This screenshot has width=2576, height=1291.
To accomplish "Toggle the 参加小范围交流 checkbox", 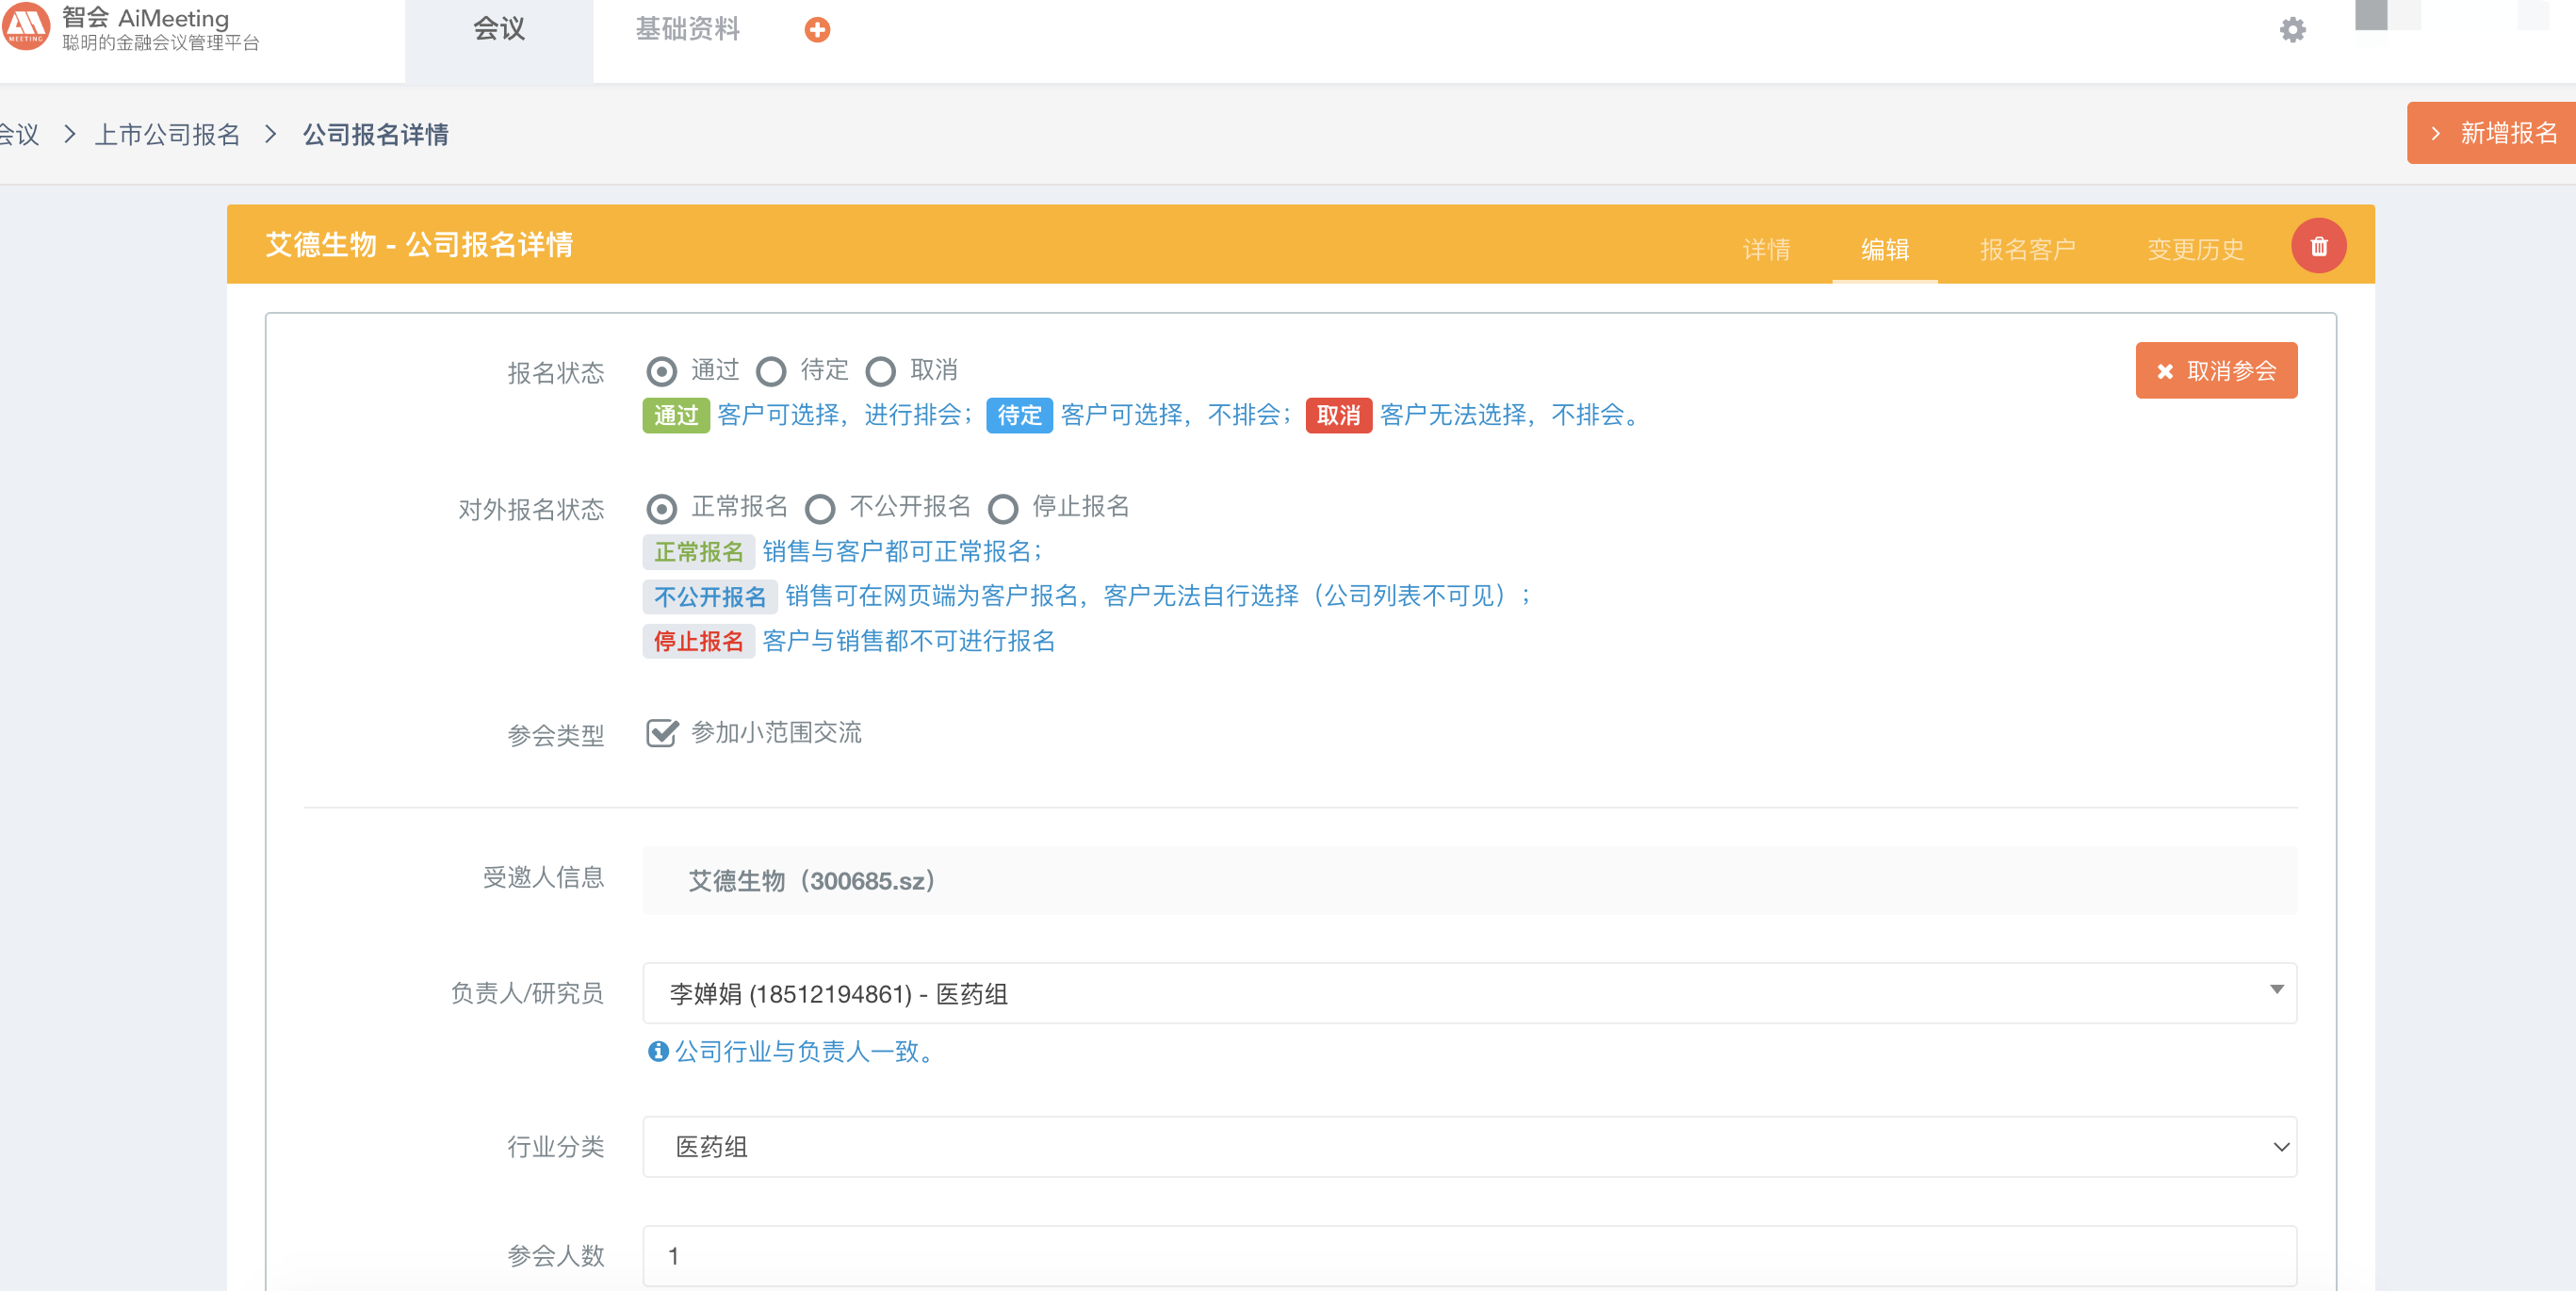I will (661, 733).
